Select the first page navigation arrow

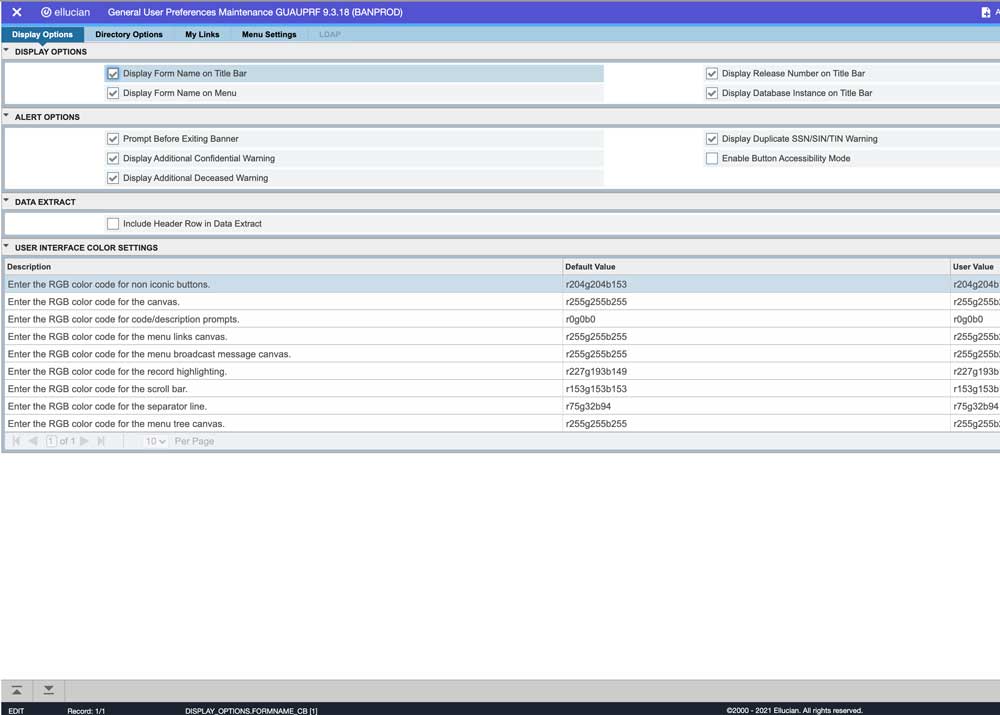15,440
